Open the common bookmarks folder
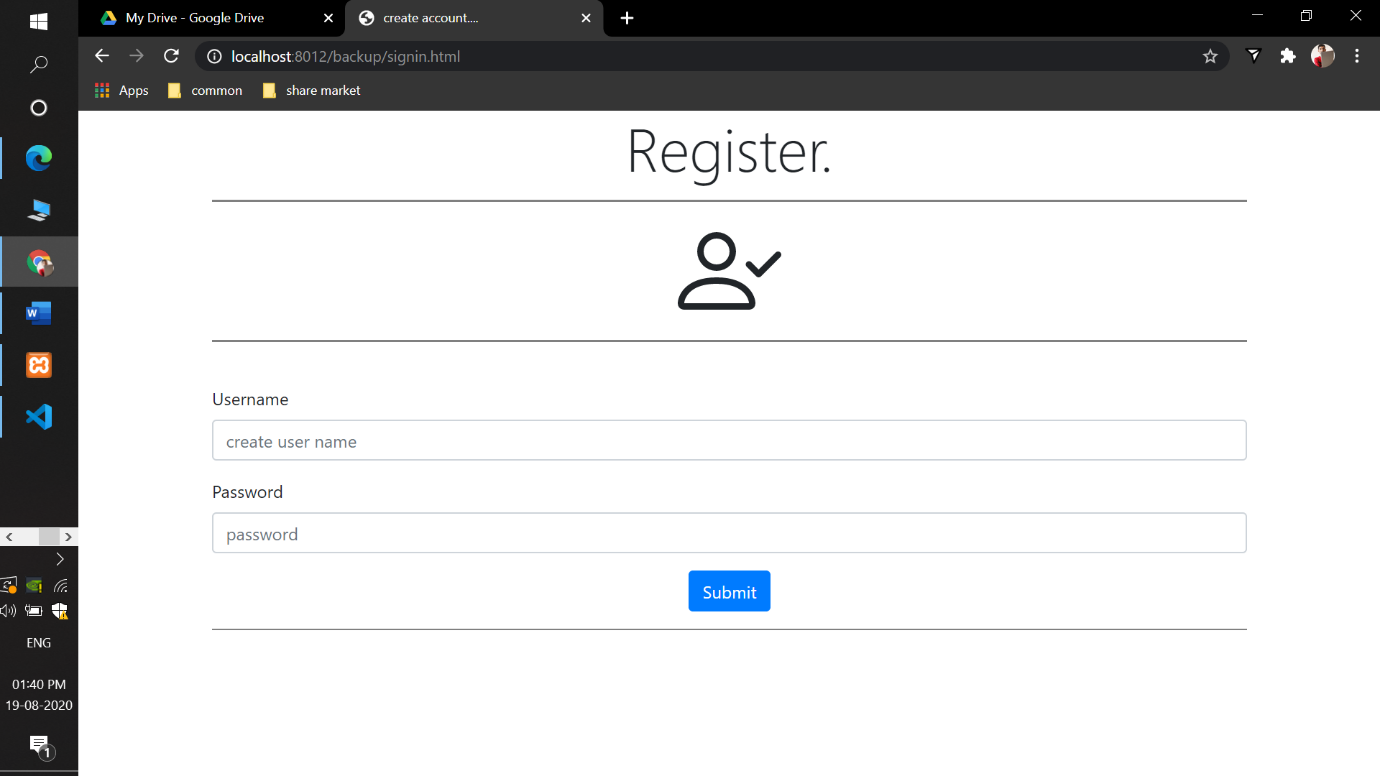The image size is (1380, 776). (x=204, y=90)
